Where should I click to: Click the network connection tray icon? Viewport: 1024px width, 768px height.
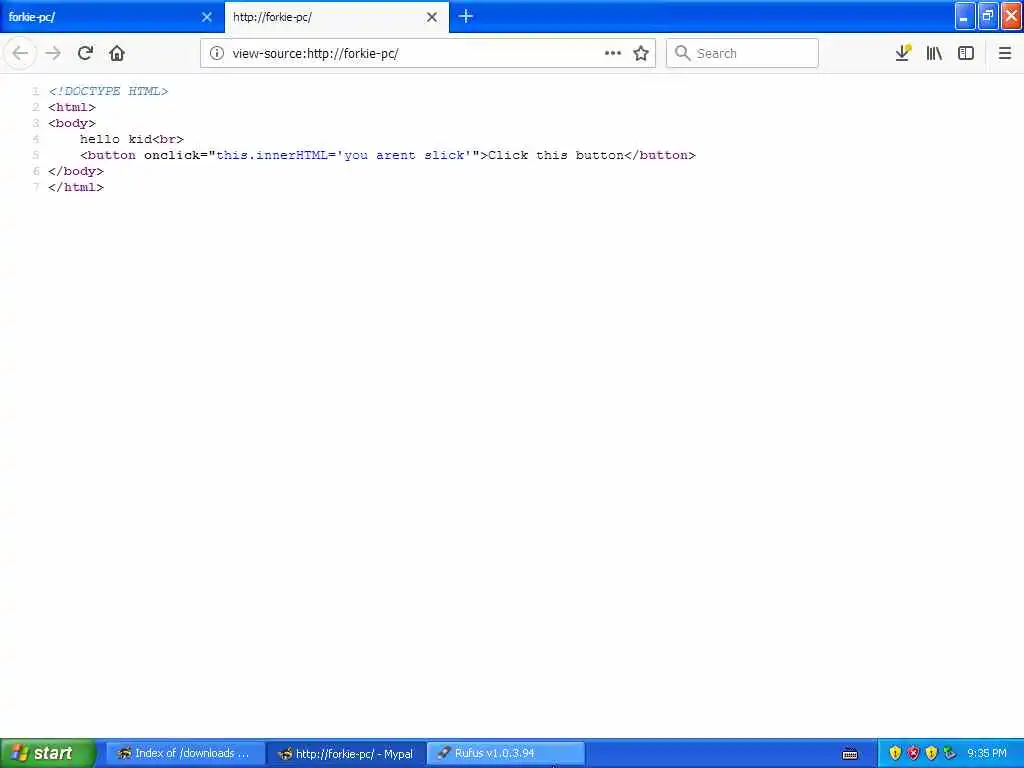pyautogui.click(x=950, y=753)
